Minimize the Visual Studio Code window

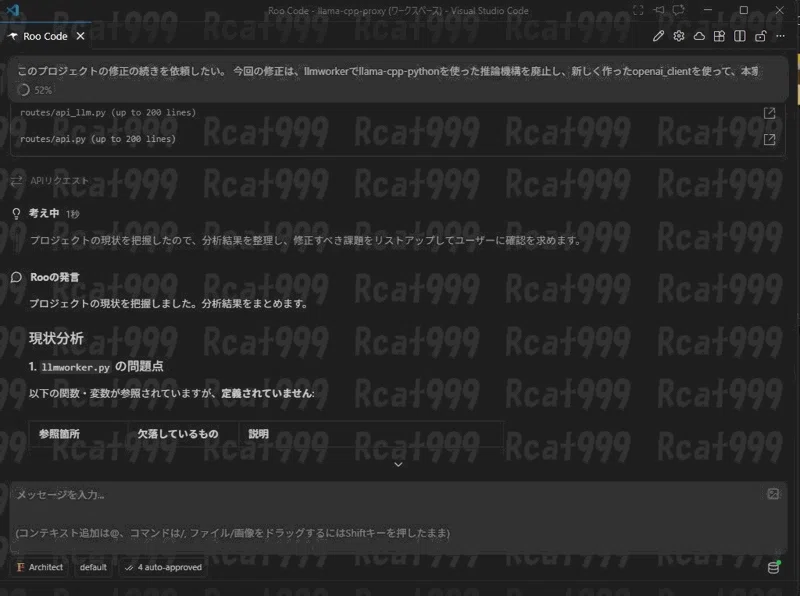click(x=708, y=10)
